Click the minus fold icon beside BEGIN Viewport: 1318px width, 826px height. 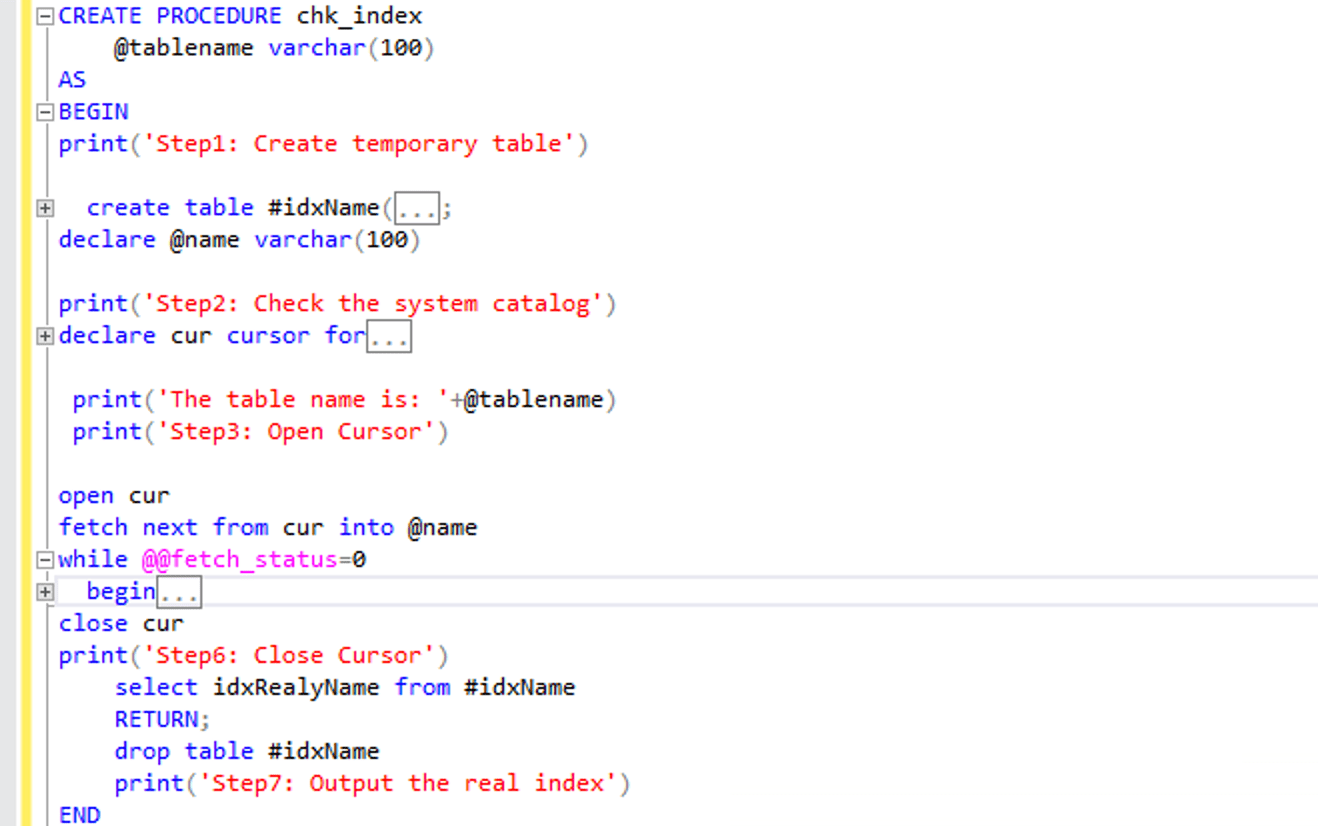tap(44, 111)
